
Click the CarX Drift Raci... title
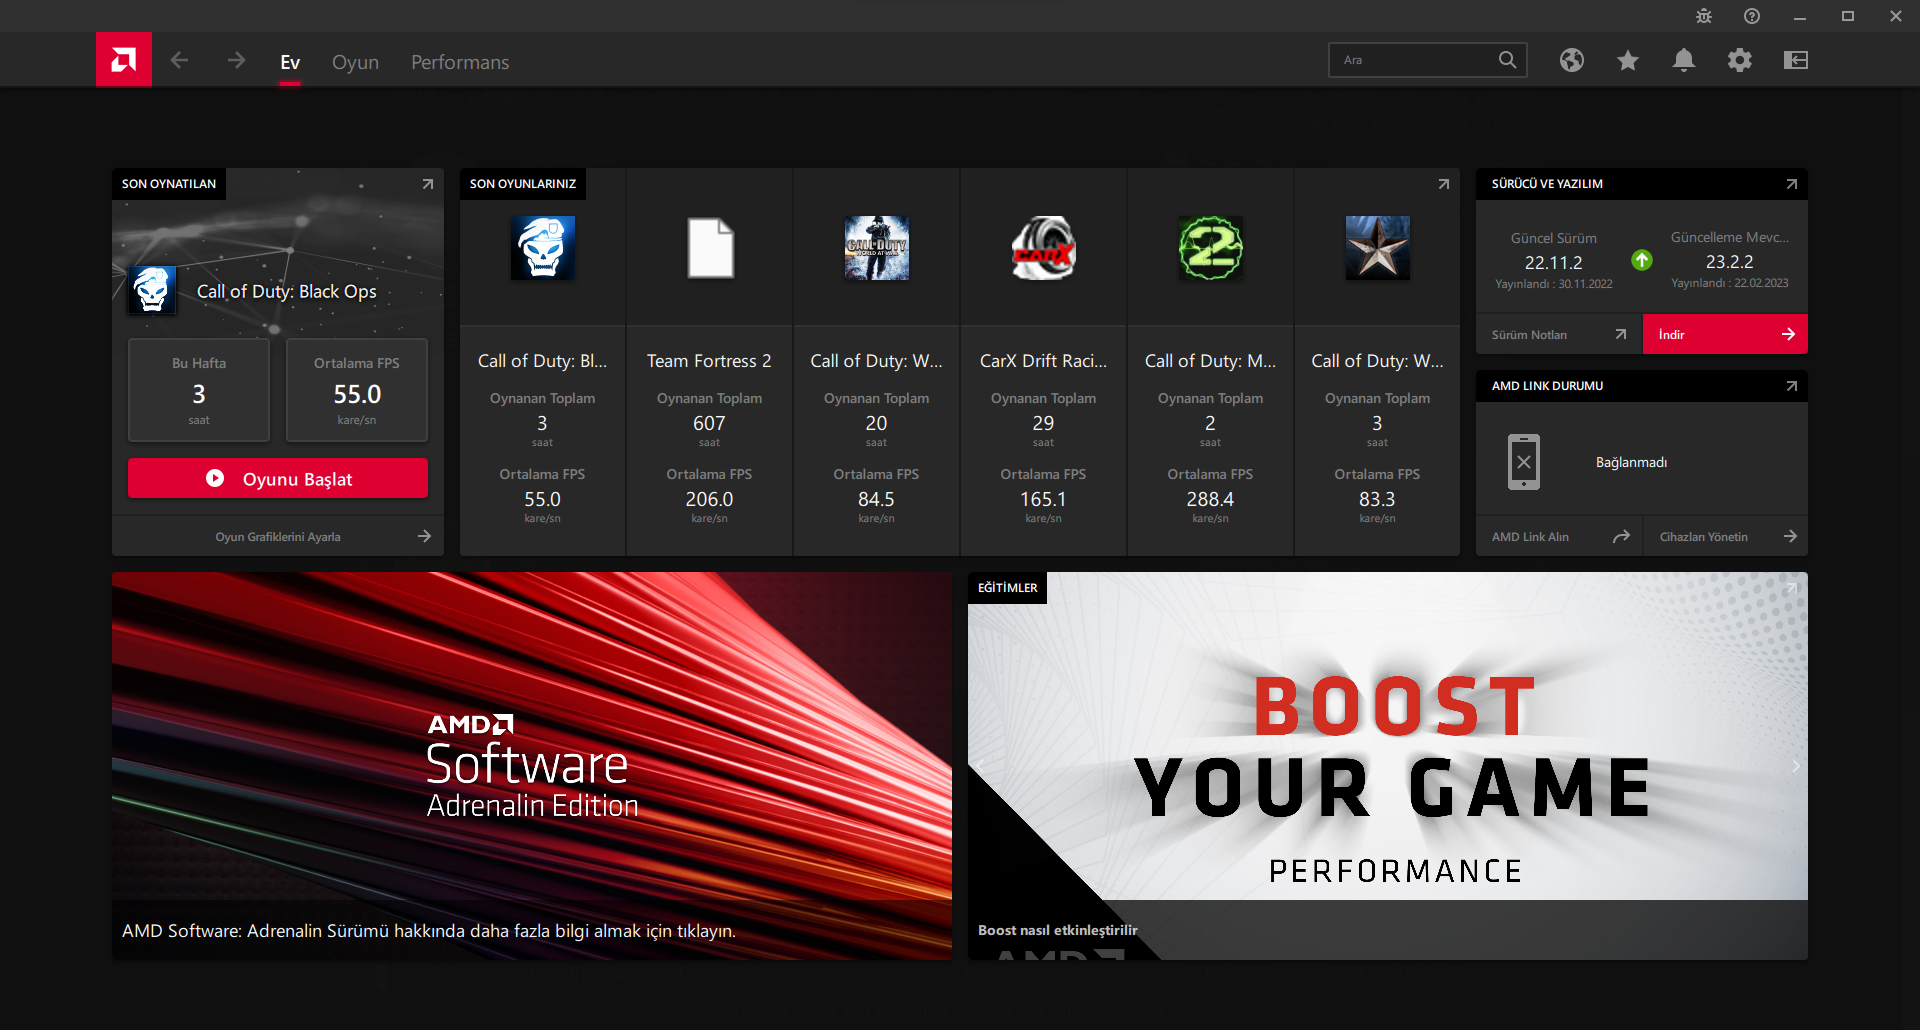click(x=1043, y=361)
